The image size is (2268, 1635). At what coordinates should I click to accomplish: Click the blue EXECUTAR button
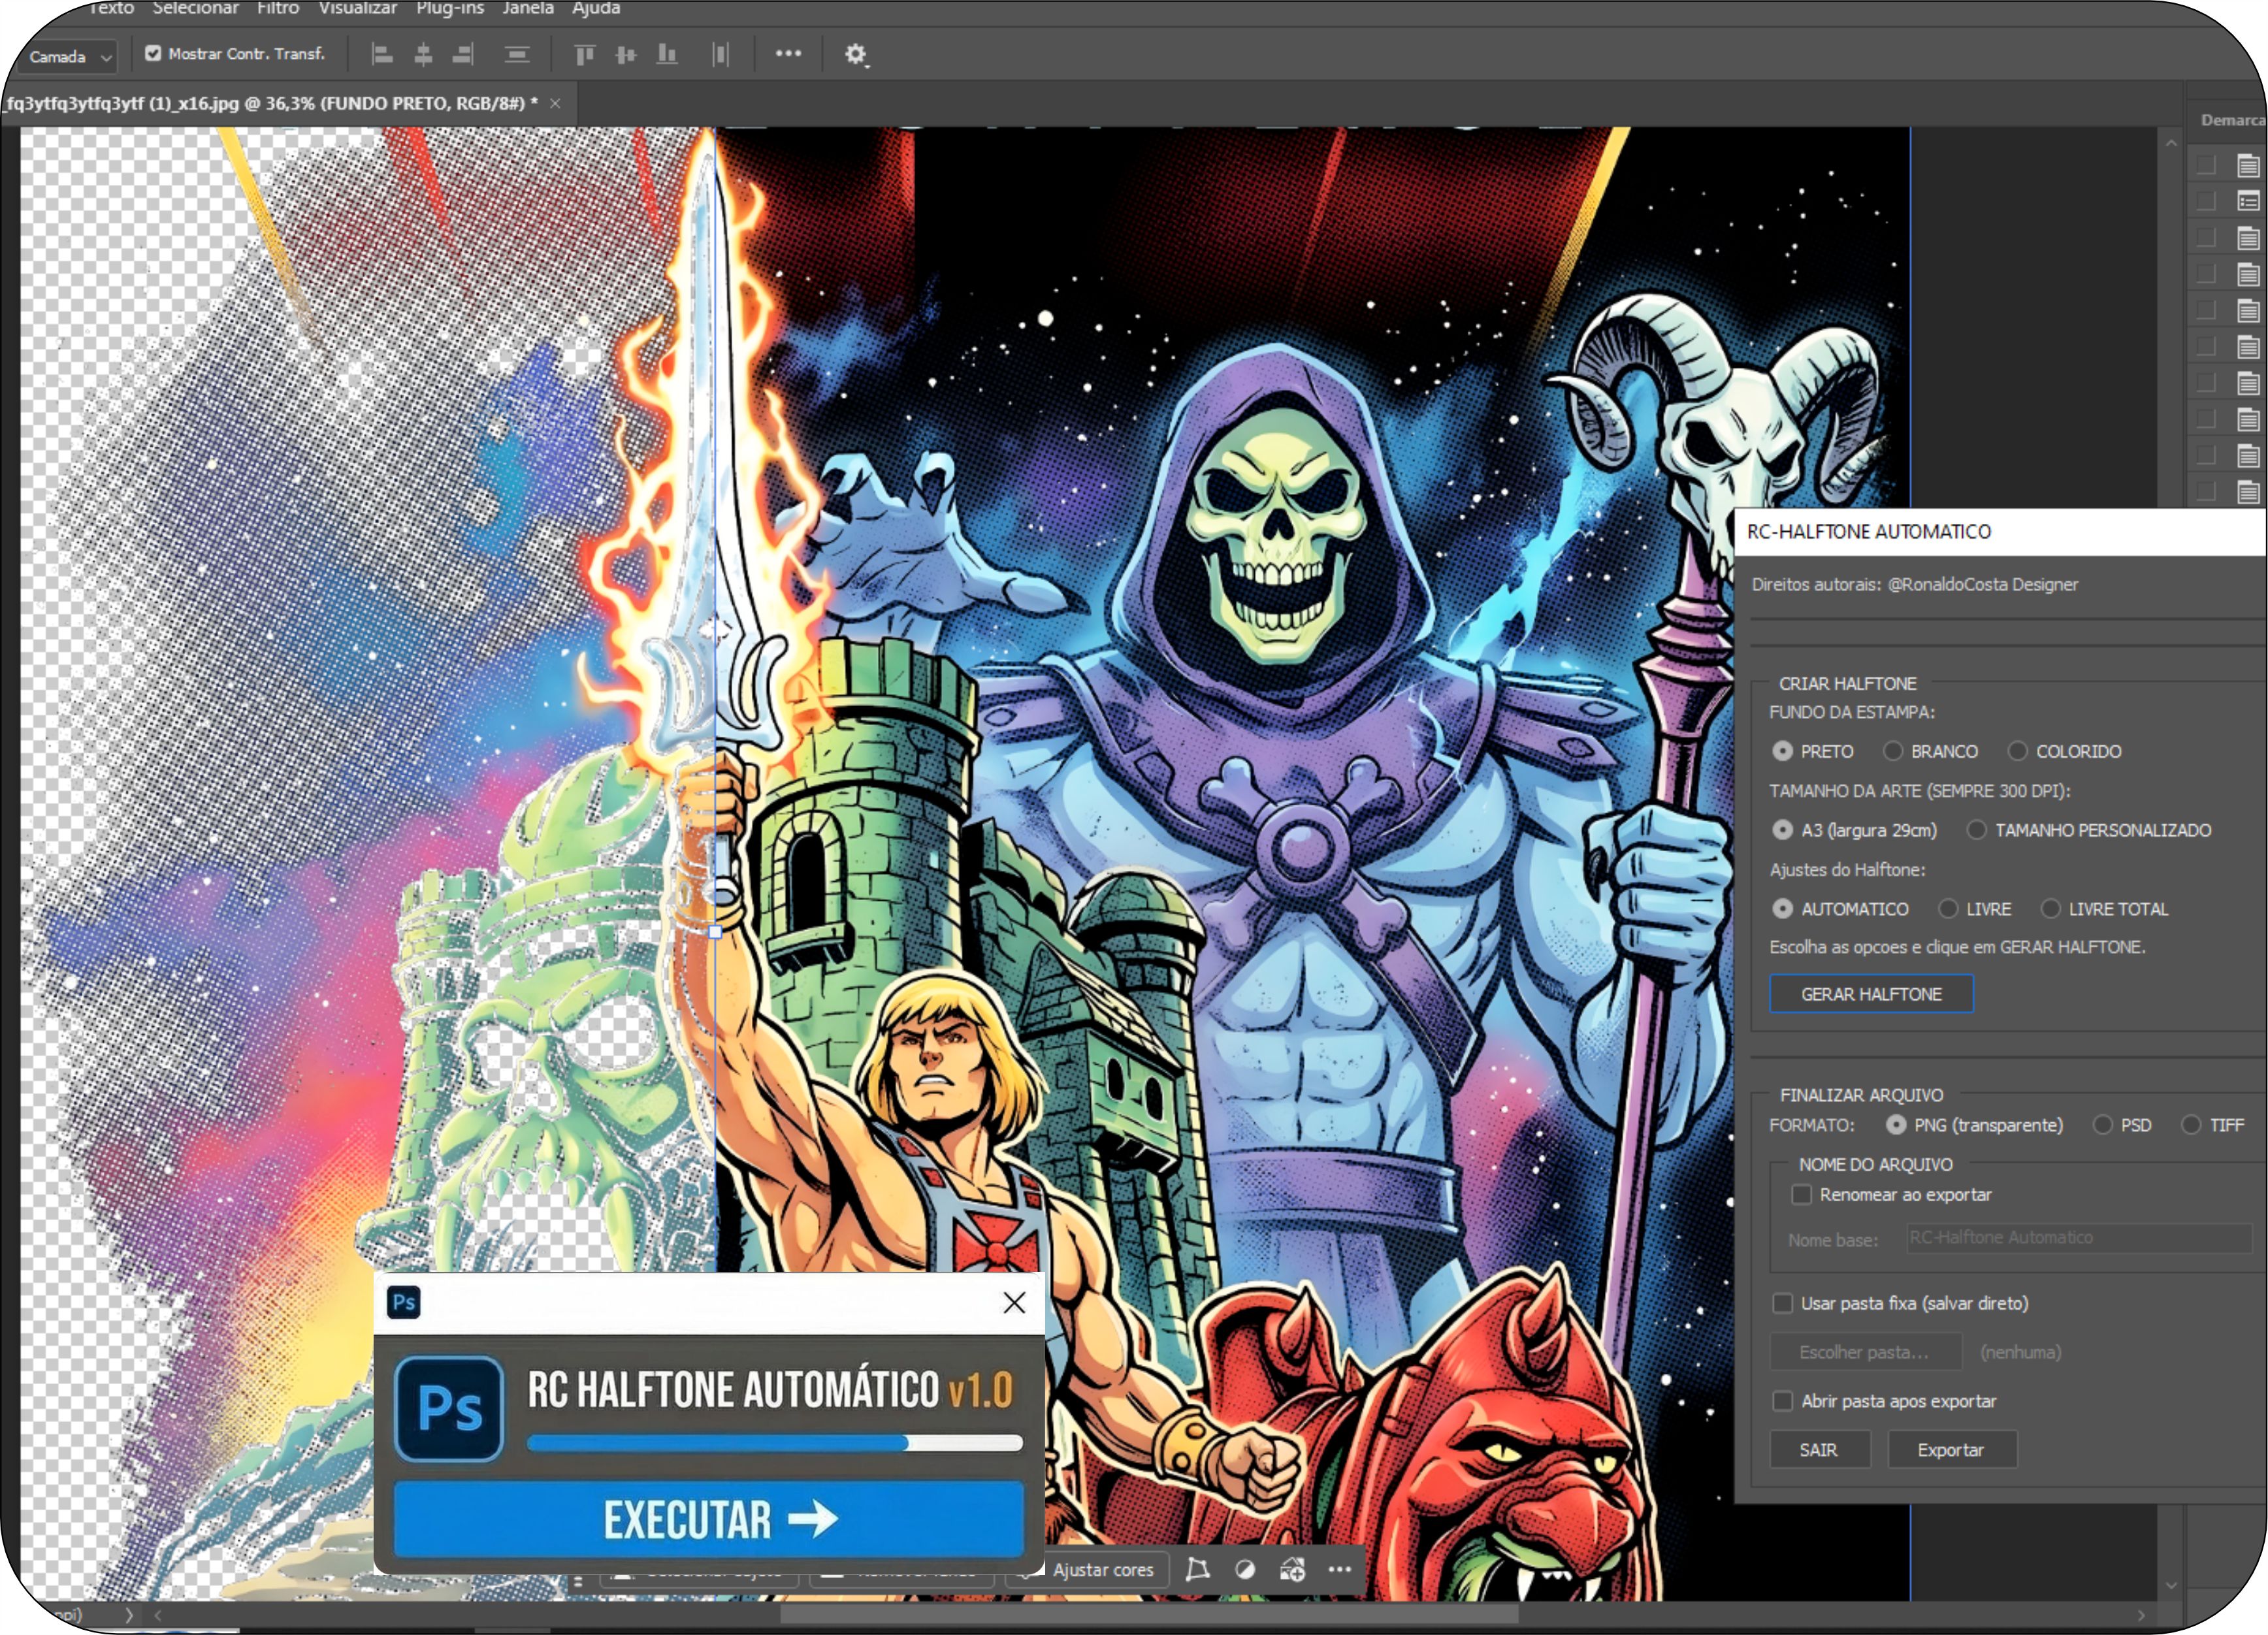pyautogui.click(x=709, y=1519)
